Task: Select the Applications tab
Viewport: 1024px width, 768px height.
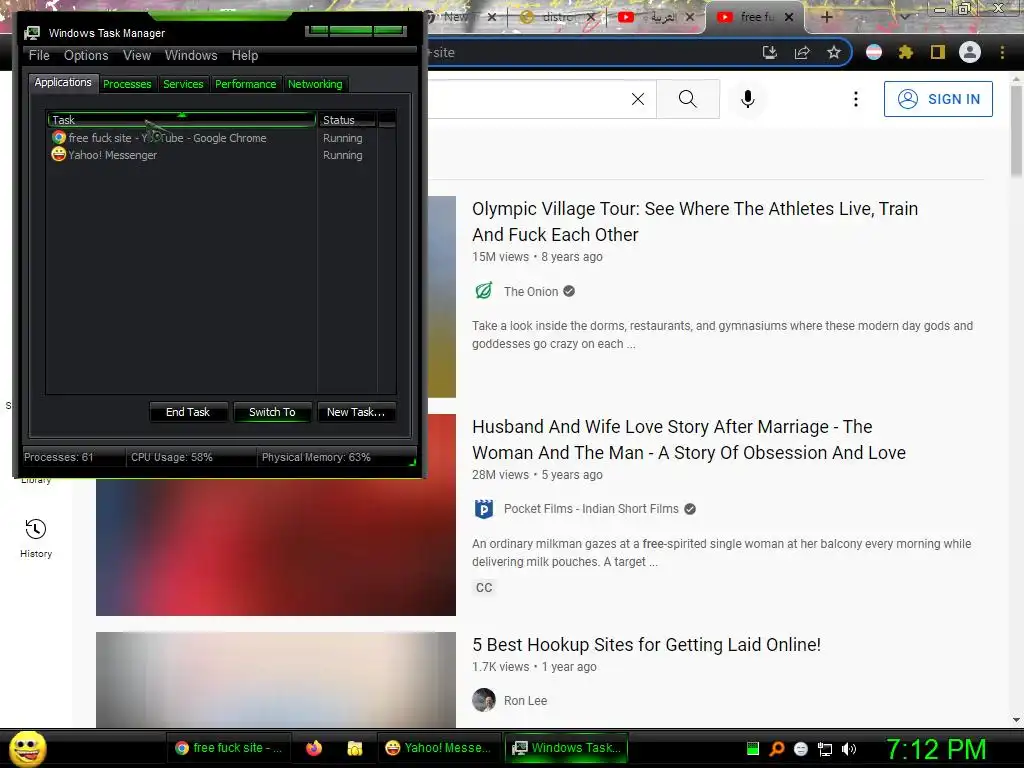Action: tap(63, 82)
